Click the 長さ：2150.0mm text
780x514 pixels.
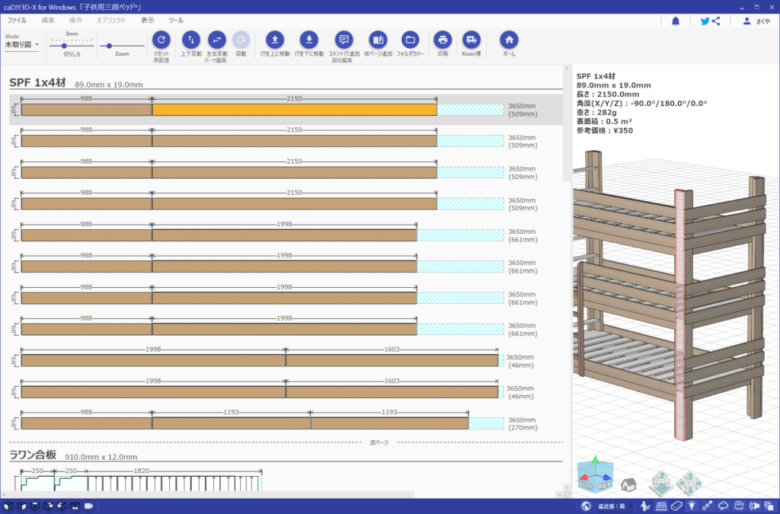coord(608,94)
